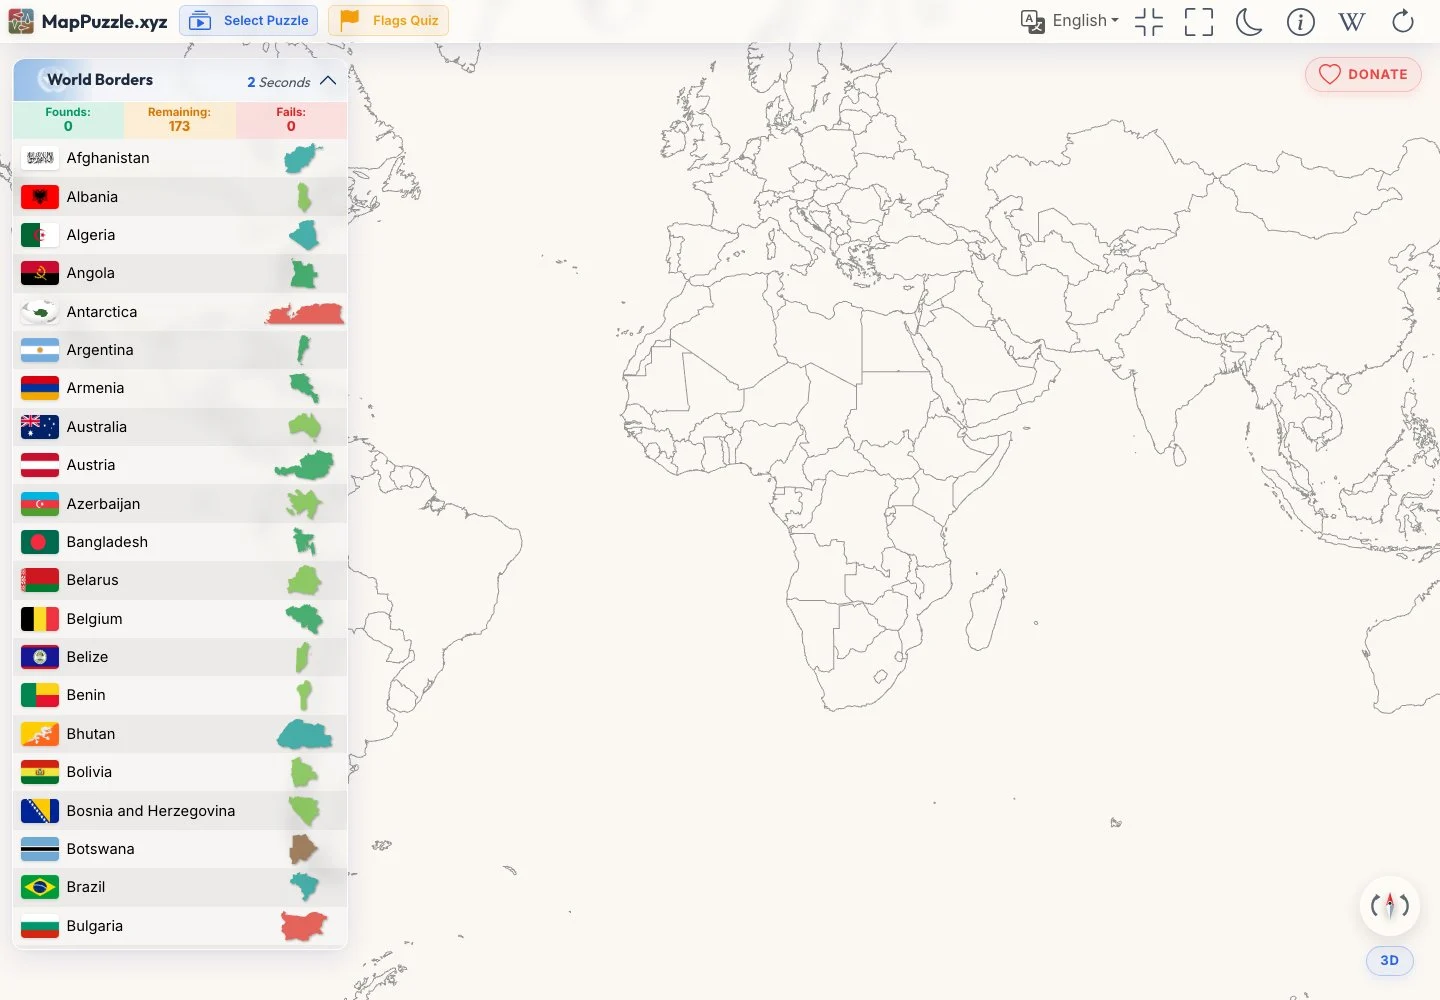Collapse the World Borders panel

(x=328, y=81)
